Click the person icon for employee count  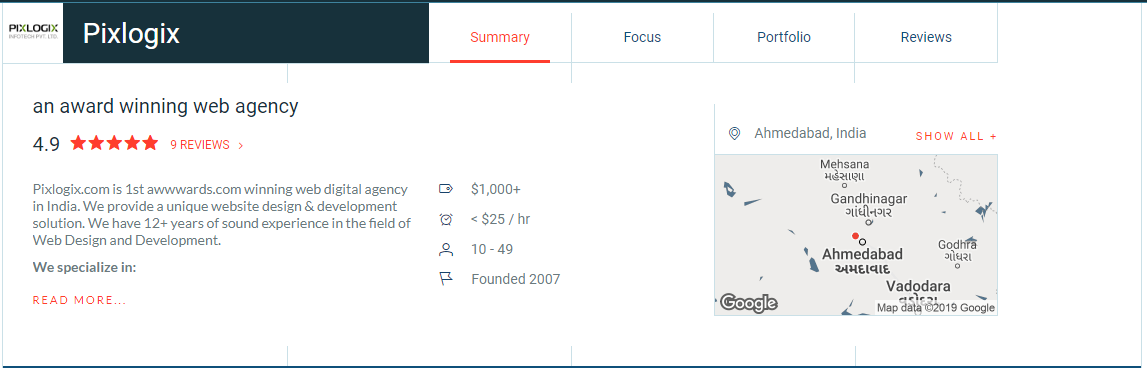point(445,249)
